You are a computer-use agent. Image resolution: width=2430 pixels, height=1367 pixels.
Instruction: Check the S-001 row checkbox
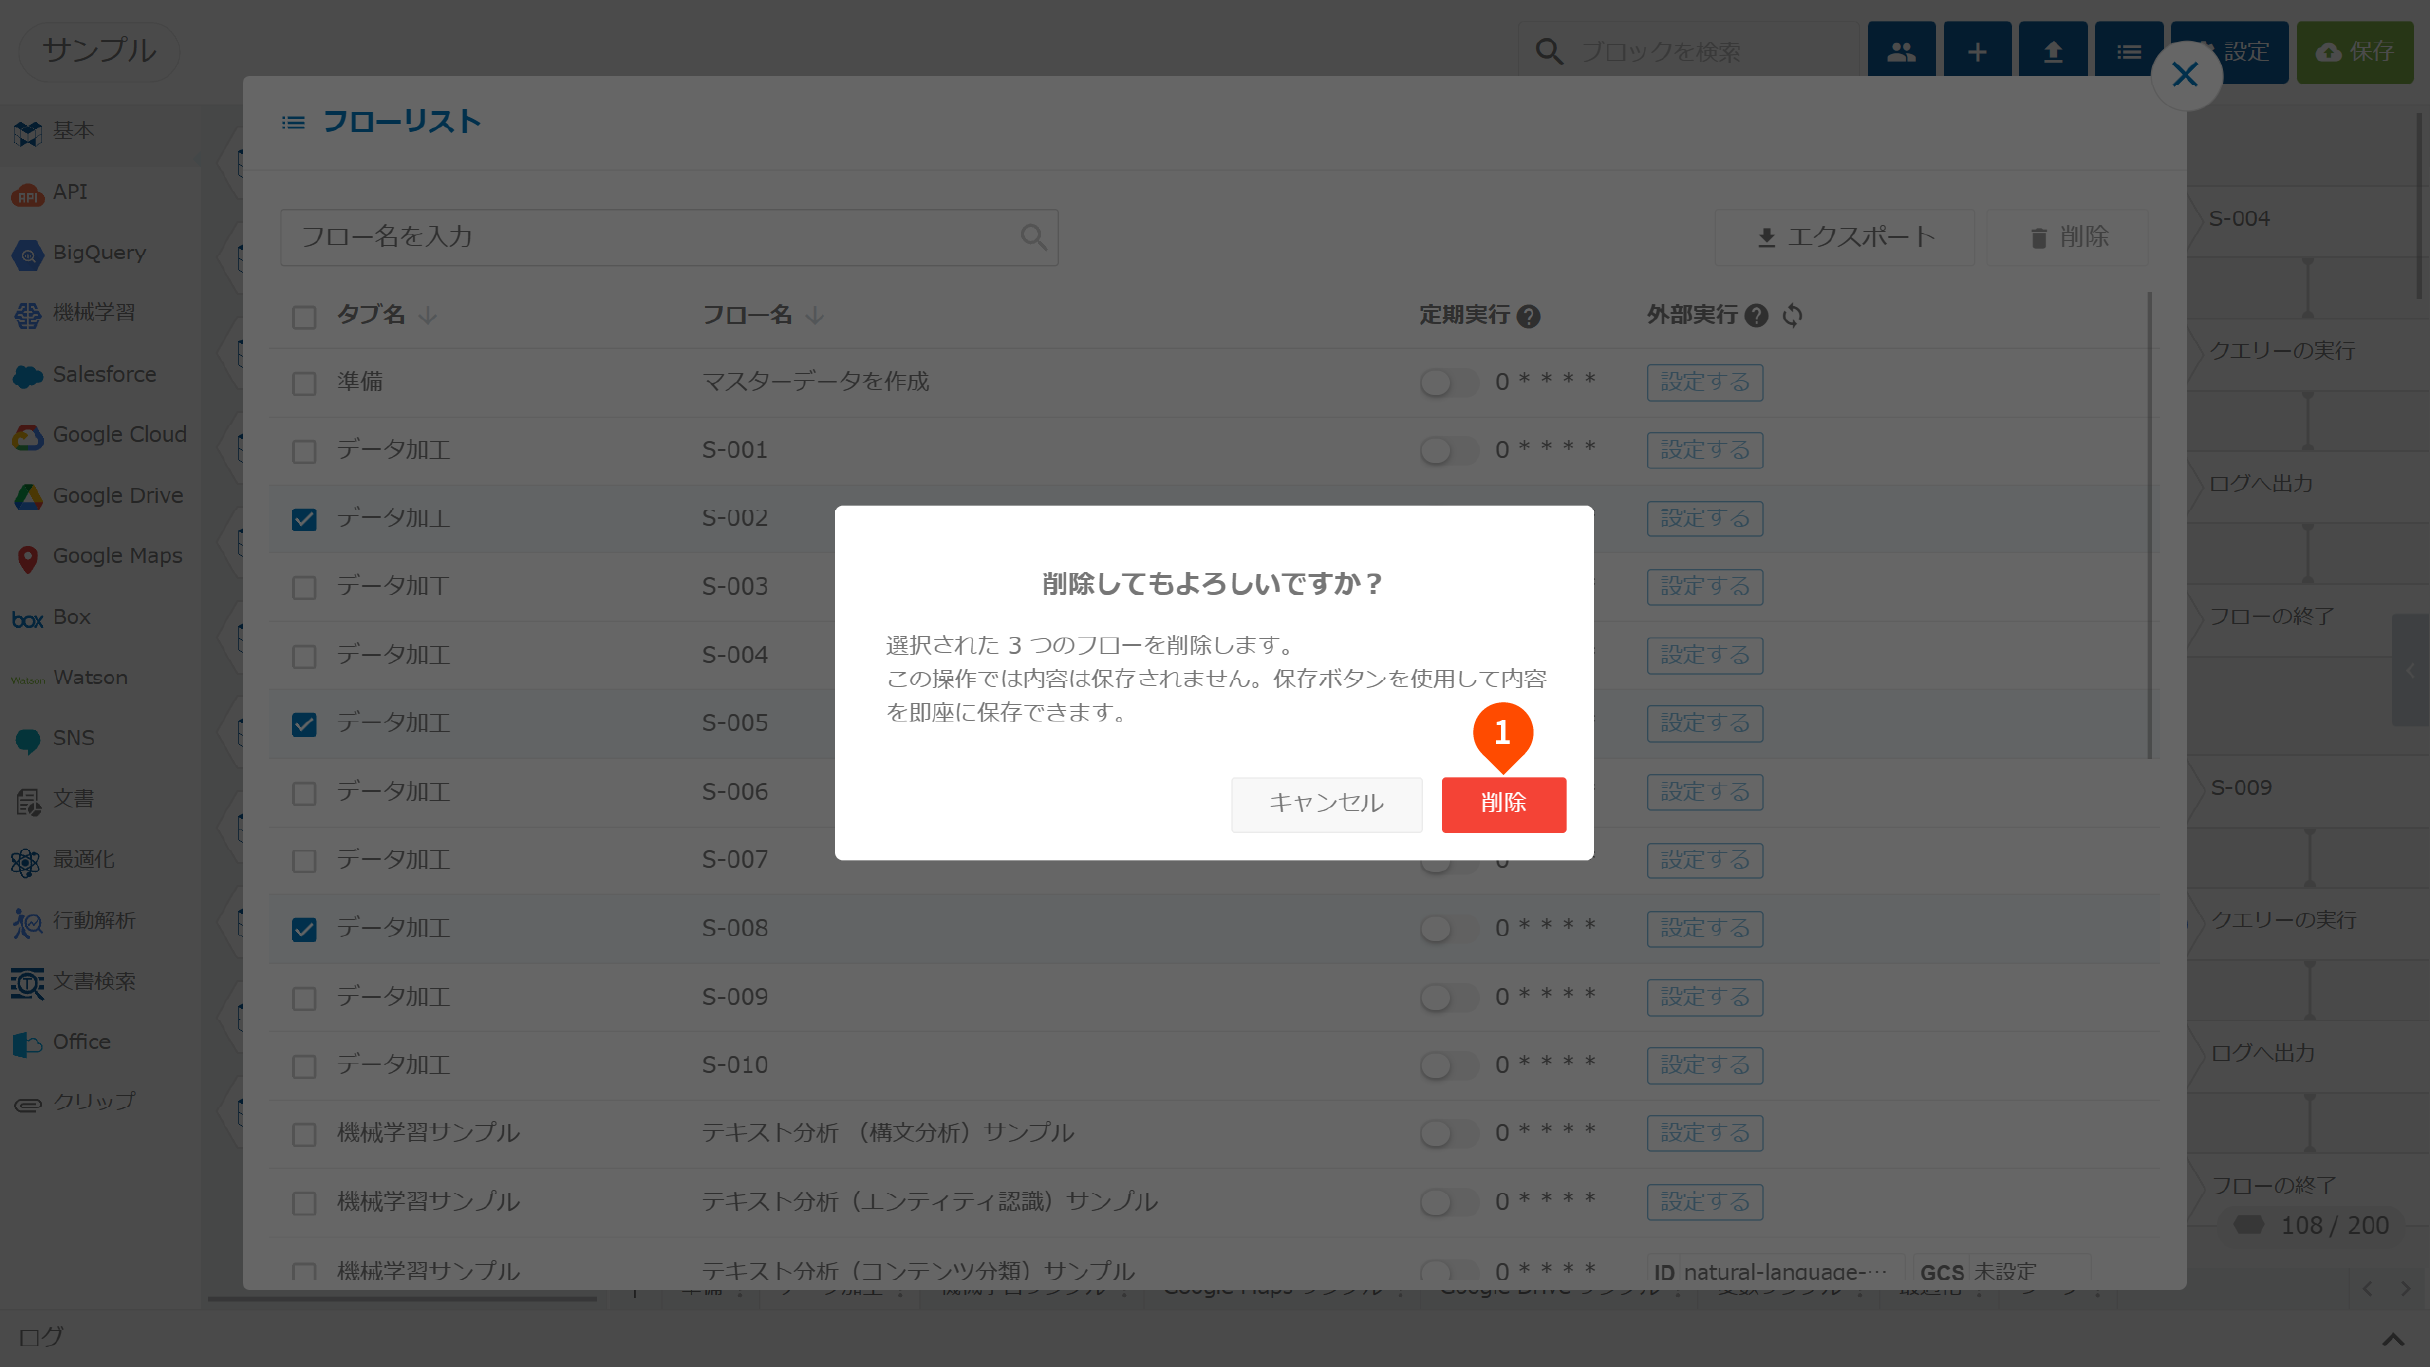point(304,451)
